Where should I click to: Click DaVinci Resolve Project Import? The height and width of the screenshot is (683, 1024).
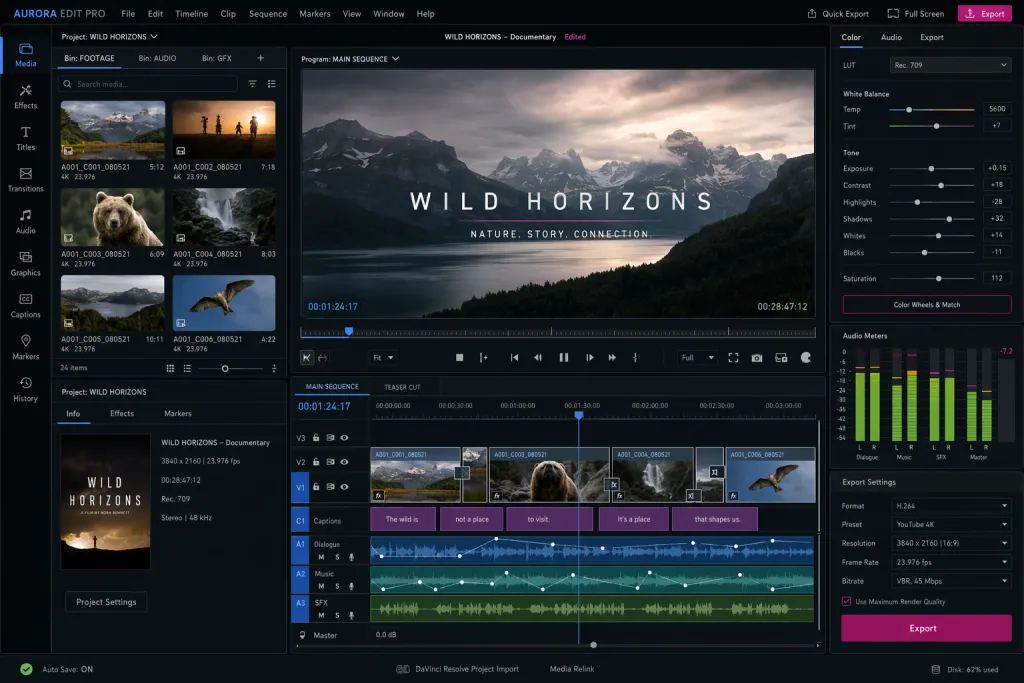[458, 669]
